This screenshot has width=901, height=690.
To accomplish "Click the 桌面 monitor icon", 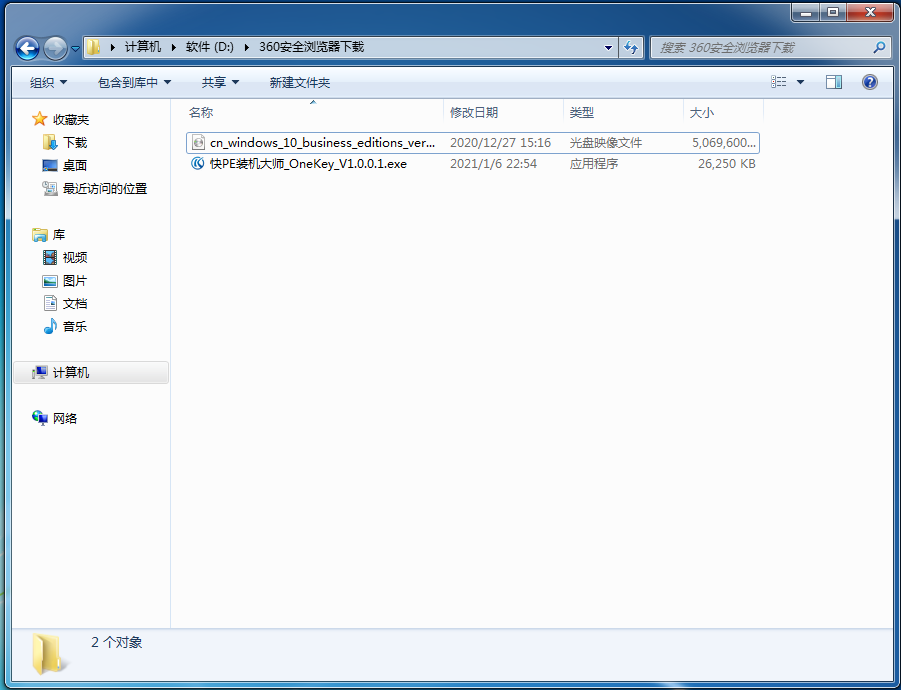I will 50,165.
